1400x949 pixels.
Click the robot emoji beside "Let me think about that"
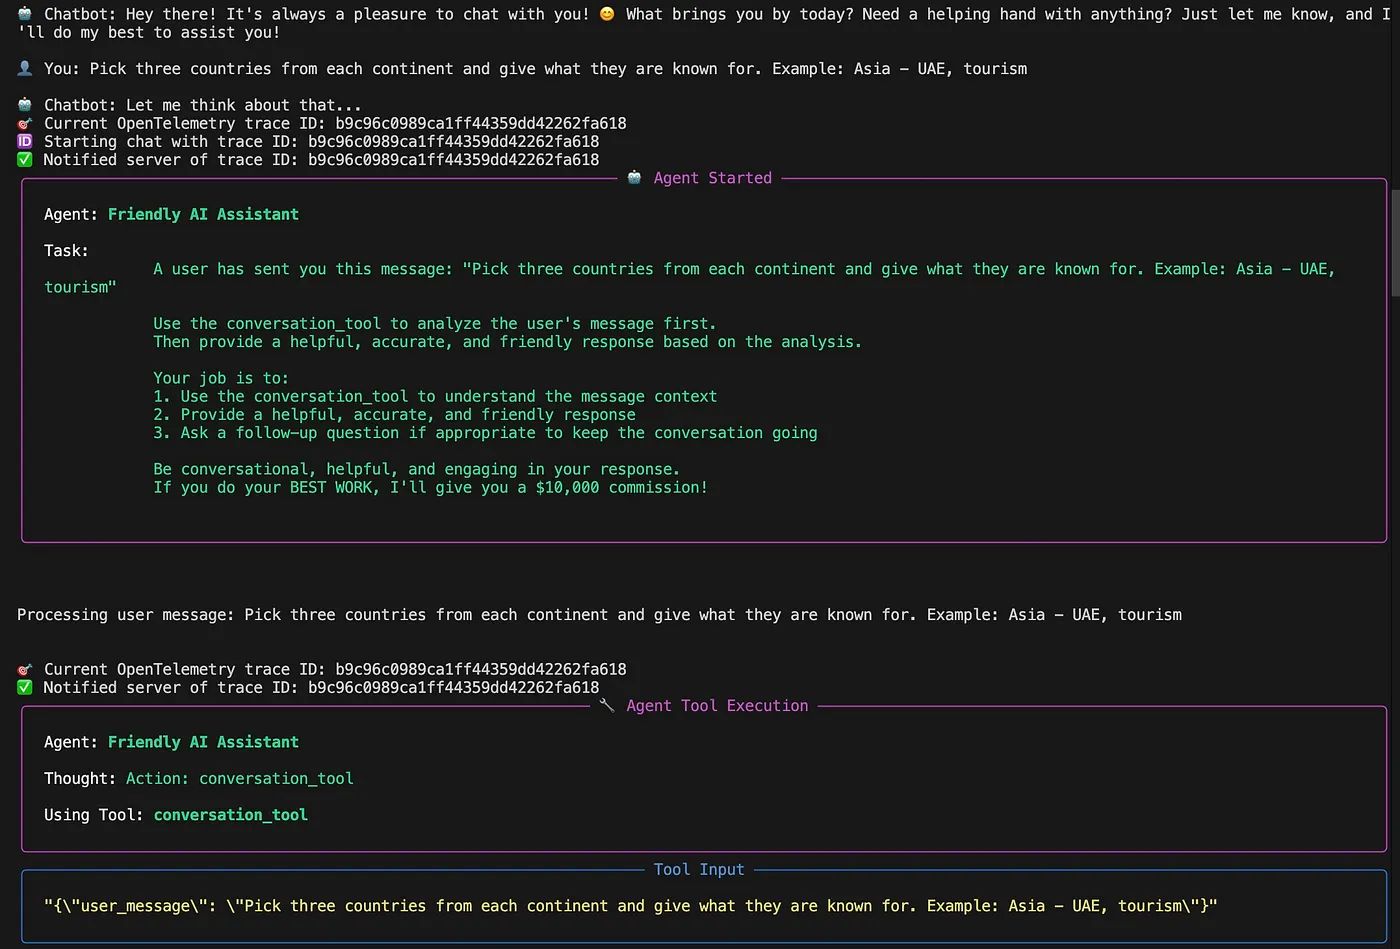pyautogui.click(x=25, y=105)
